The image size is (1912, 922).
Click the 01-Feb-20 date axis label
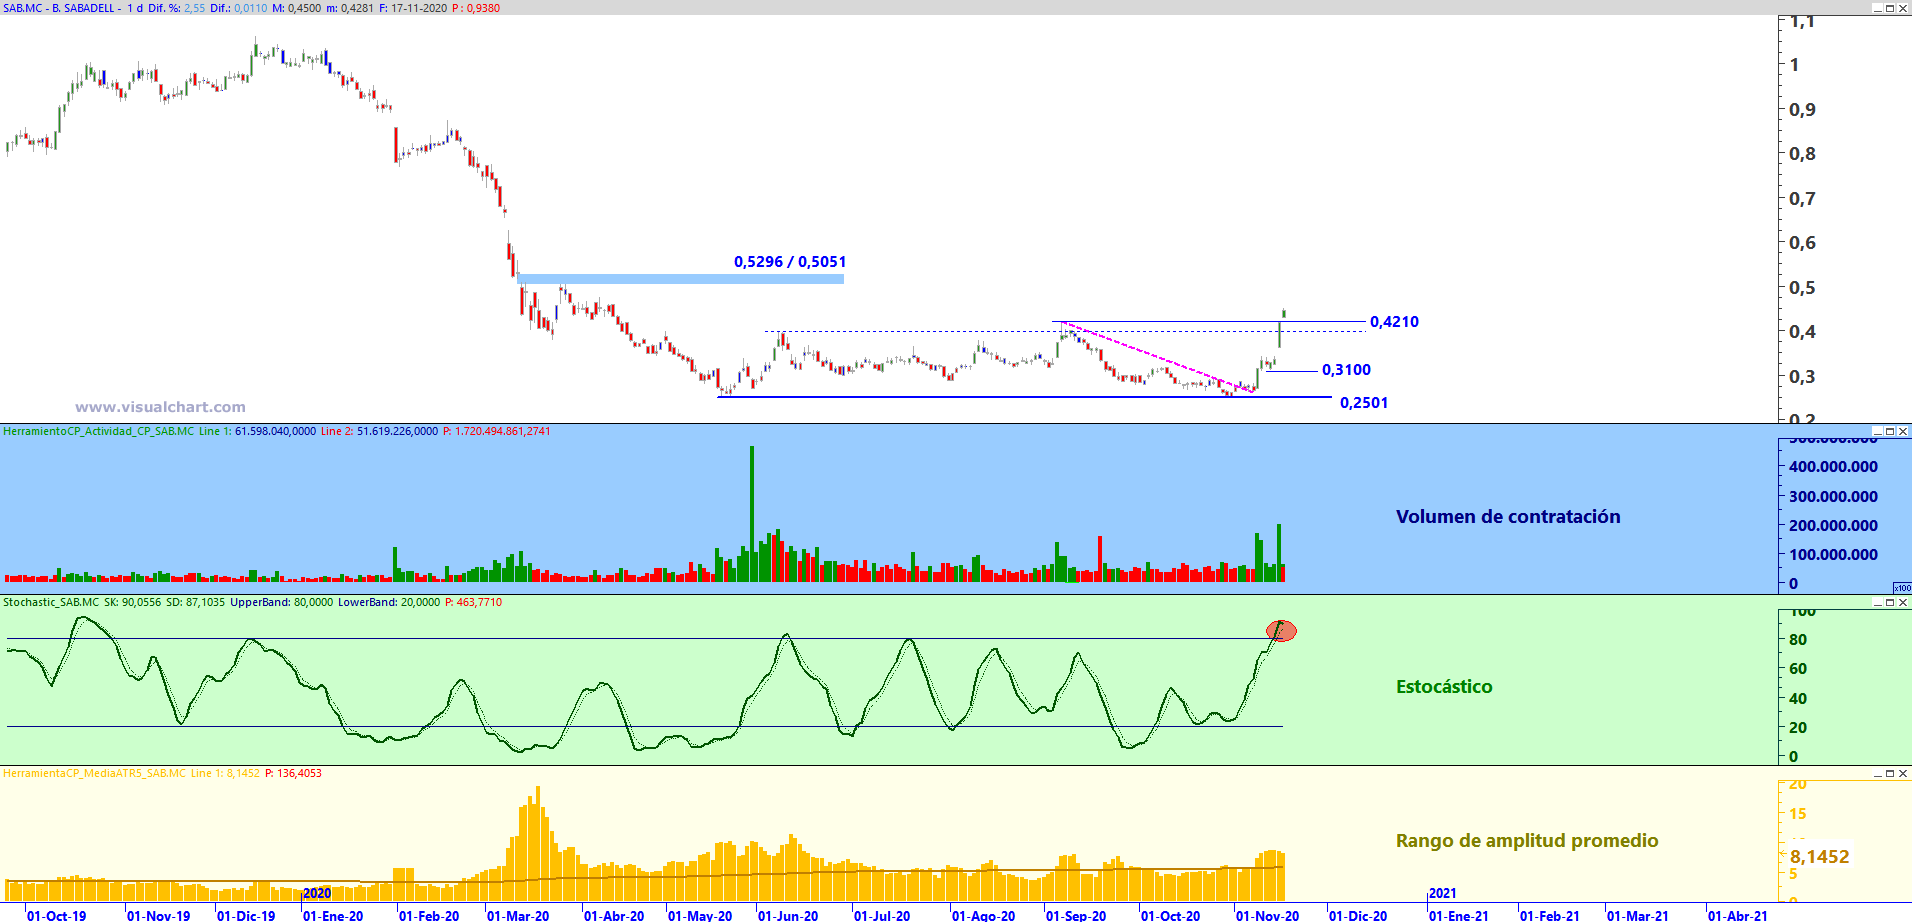[429, 915]
